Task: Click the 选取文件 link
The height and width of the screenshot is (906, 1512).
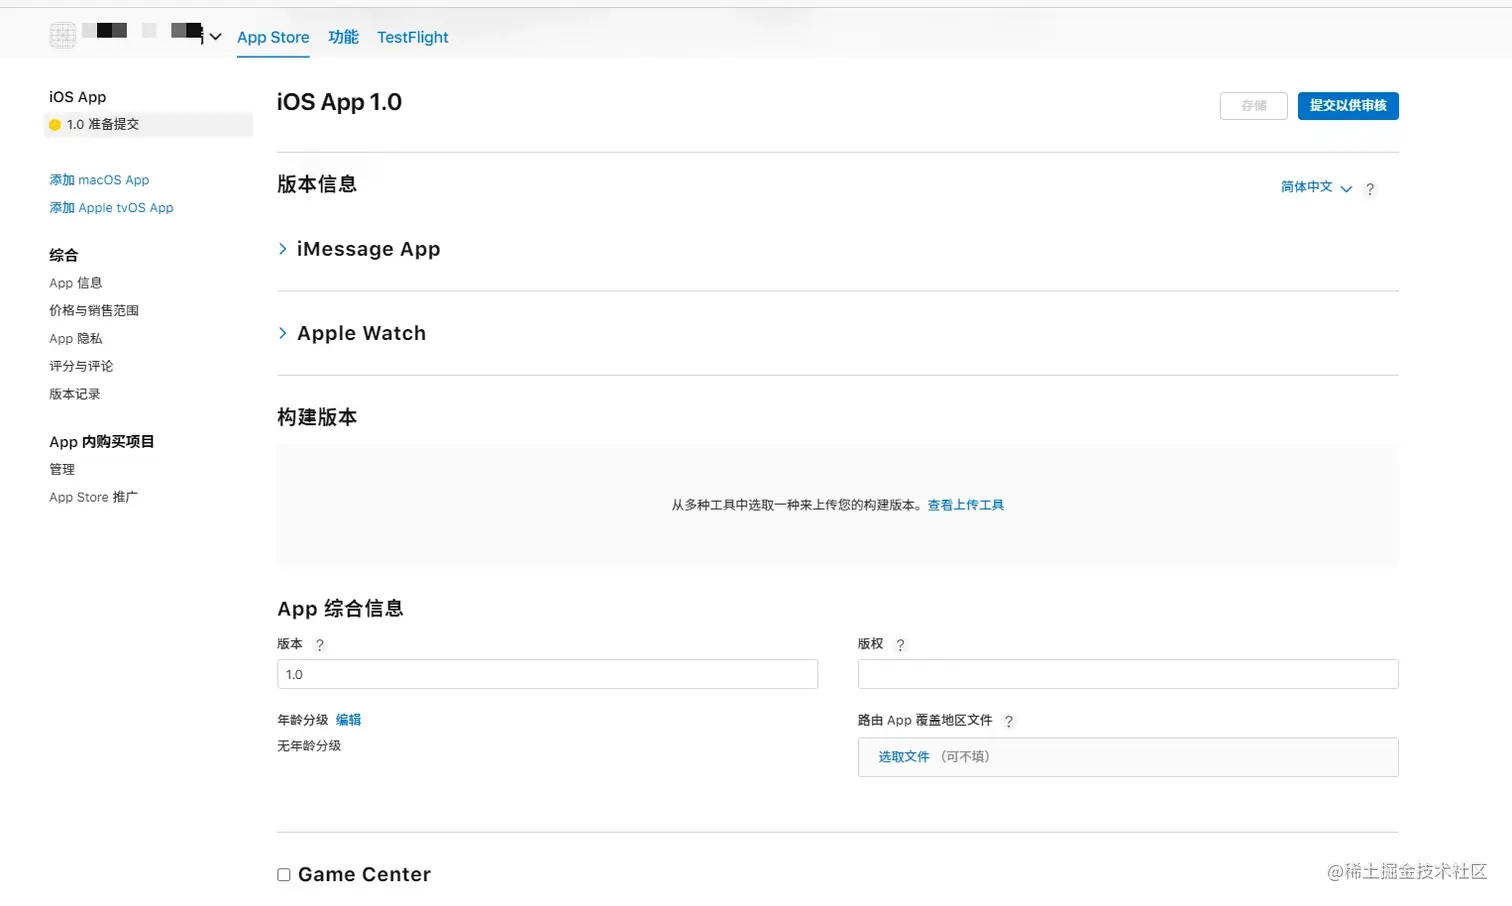Action: pos(904,757)
